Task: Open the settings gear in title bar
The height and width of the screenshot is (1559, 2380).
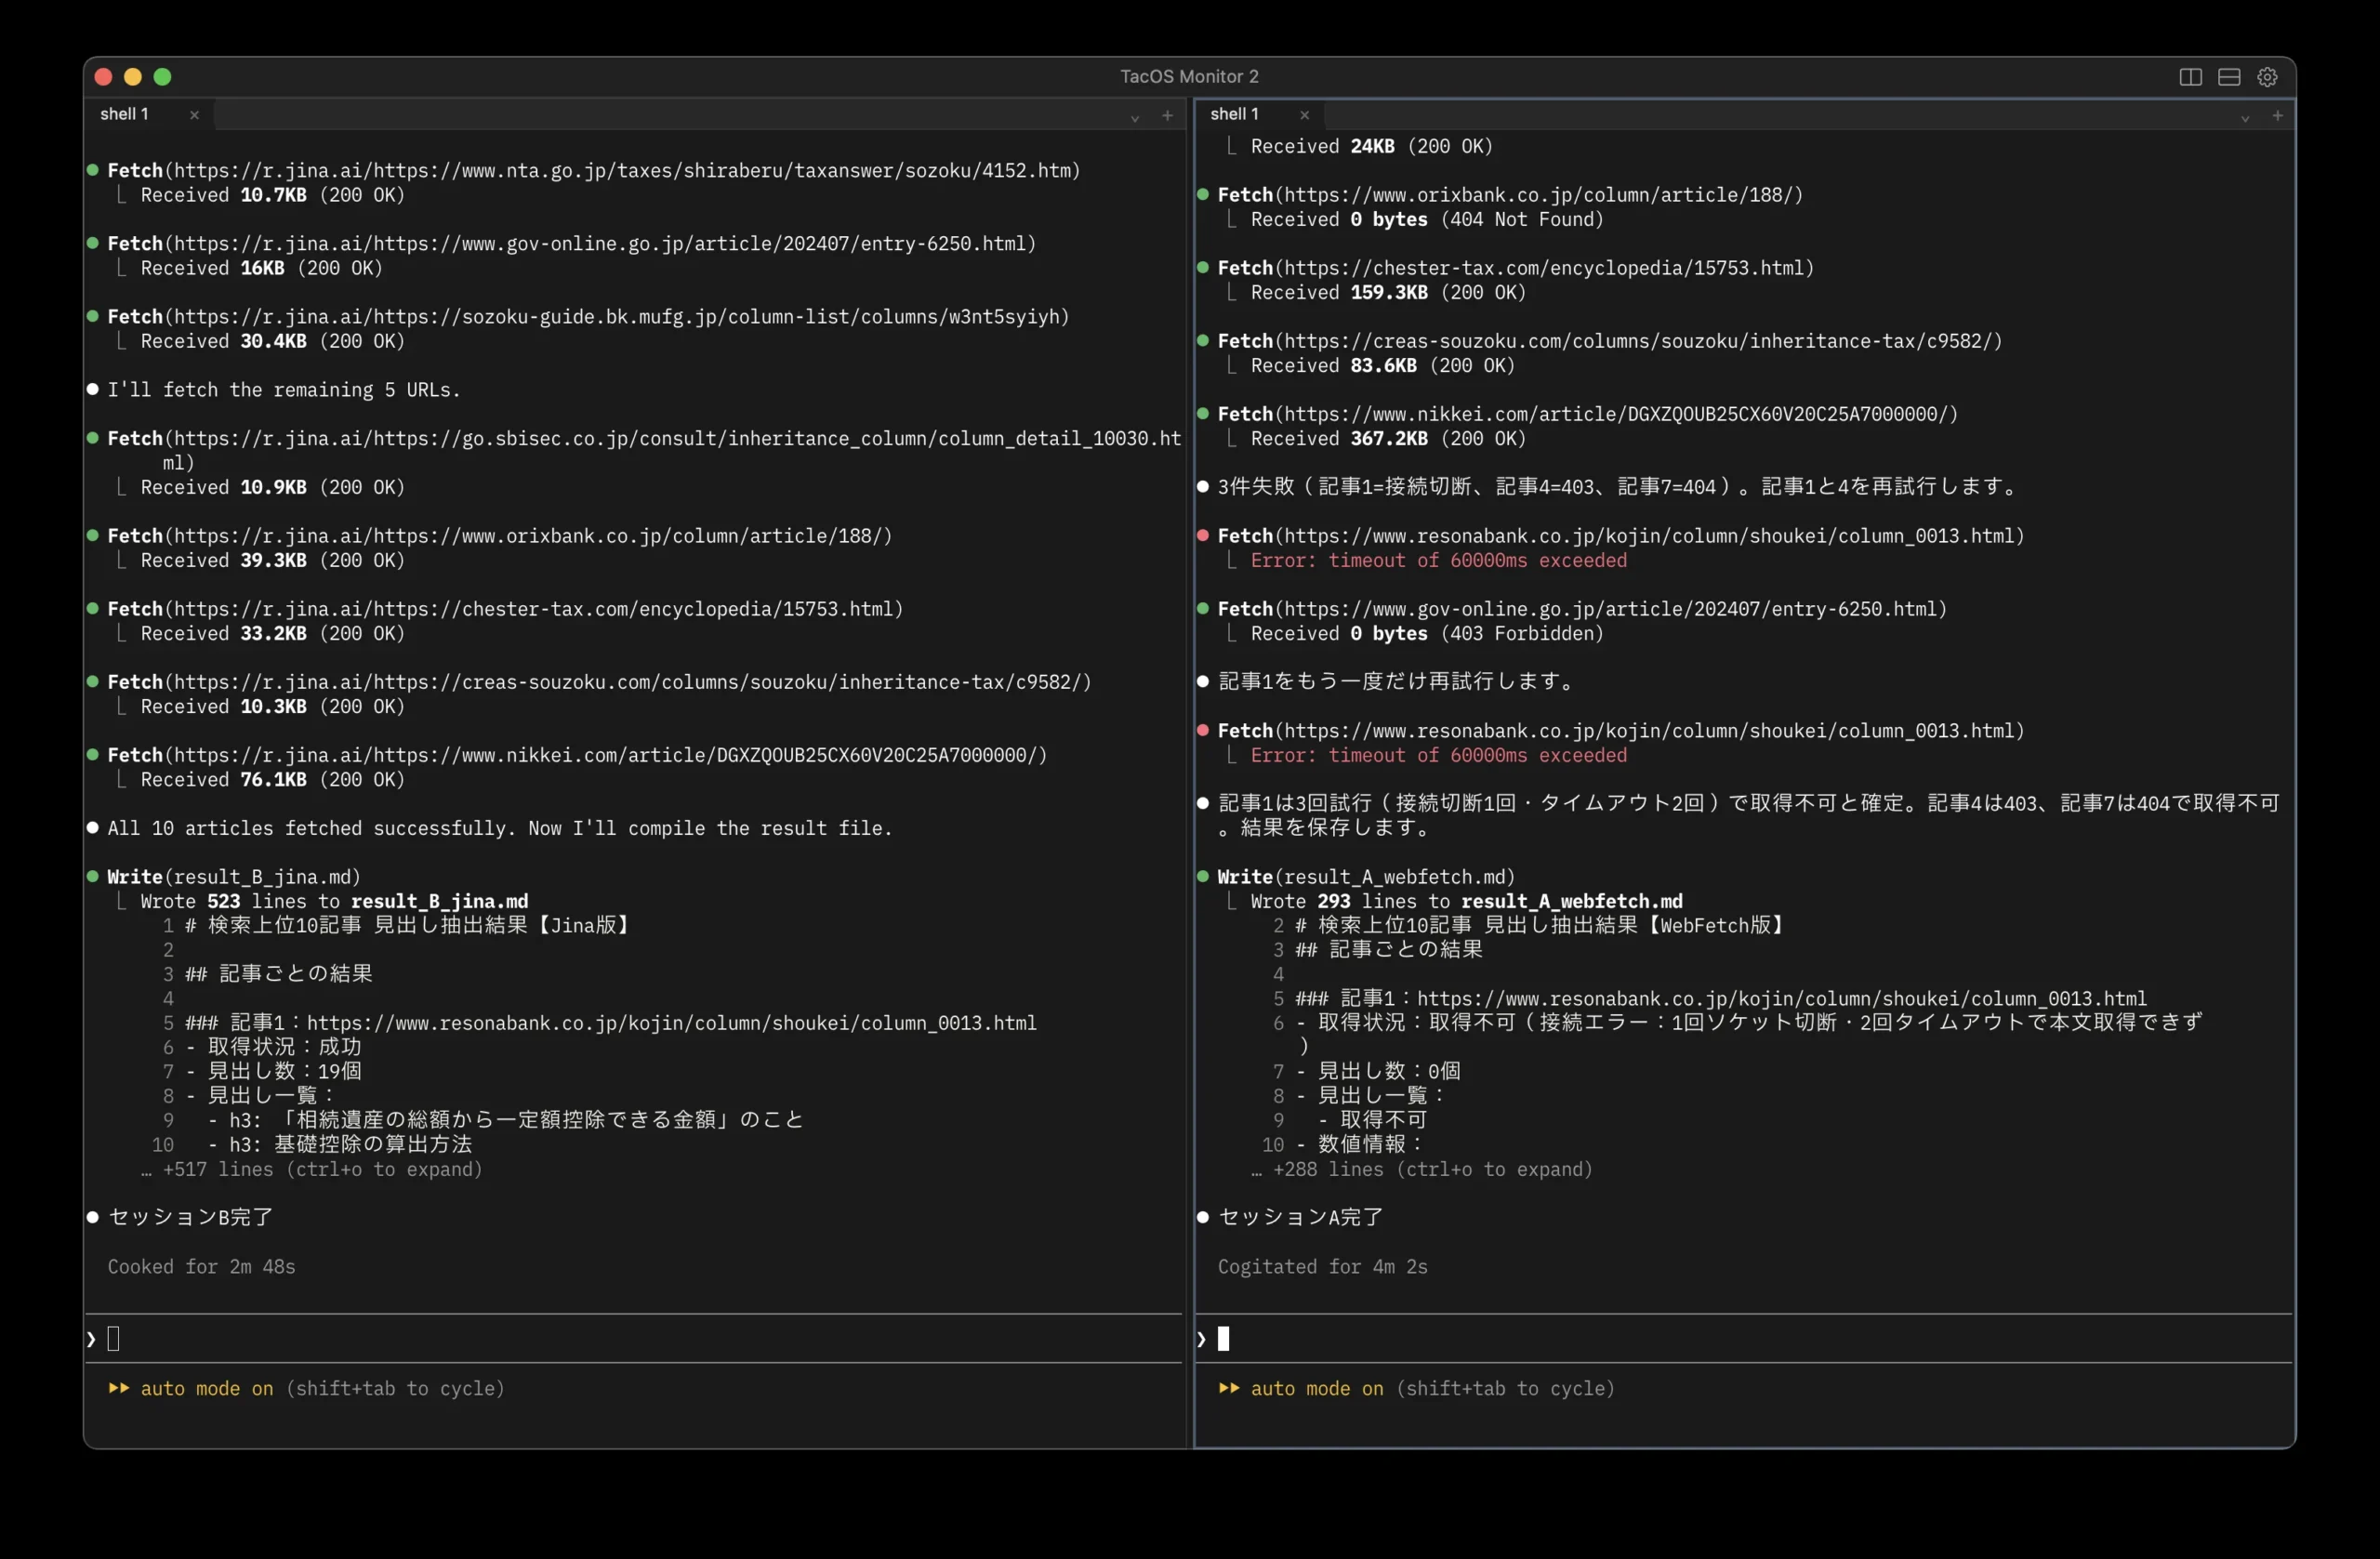Action: pyautogui.click(x=2267, y=77)
